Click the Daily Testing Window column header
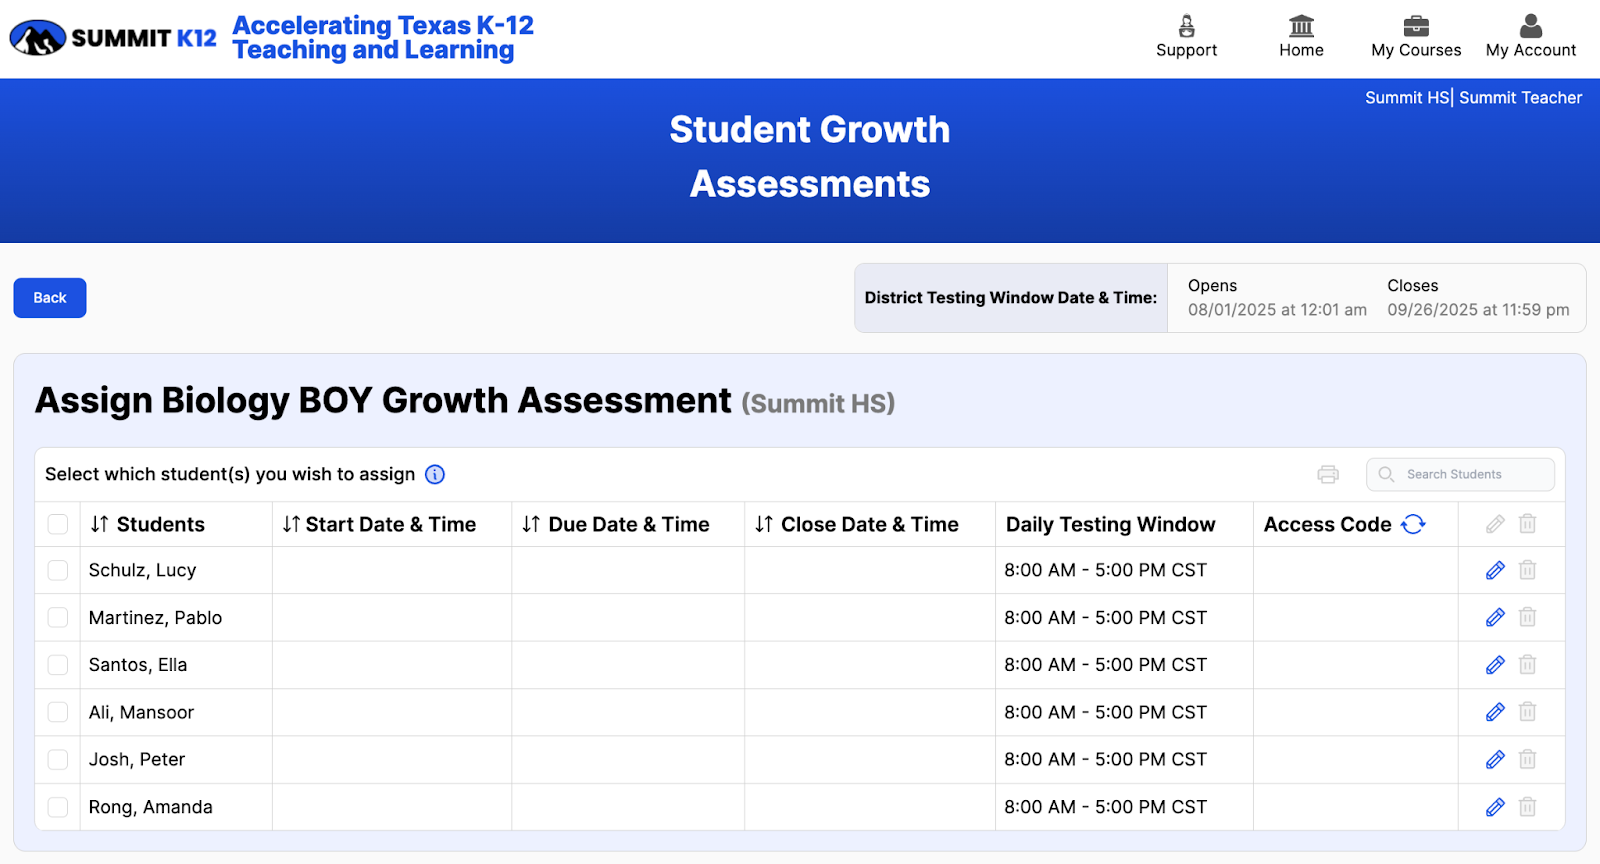Image resolution: width=1600 pixels, height=864 pixels. (1110, 524)
